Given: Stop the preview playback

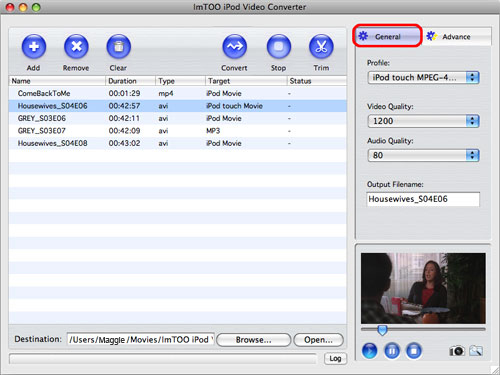Looking at the screenshot, I should pos(414,351).
